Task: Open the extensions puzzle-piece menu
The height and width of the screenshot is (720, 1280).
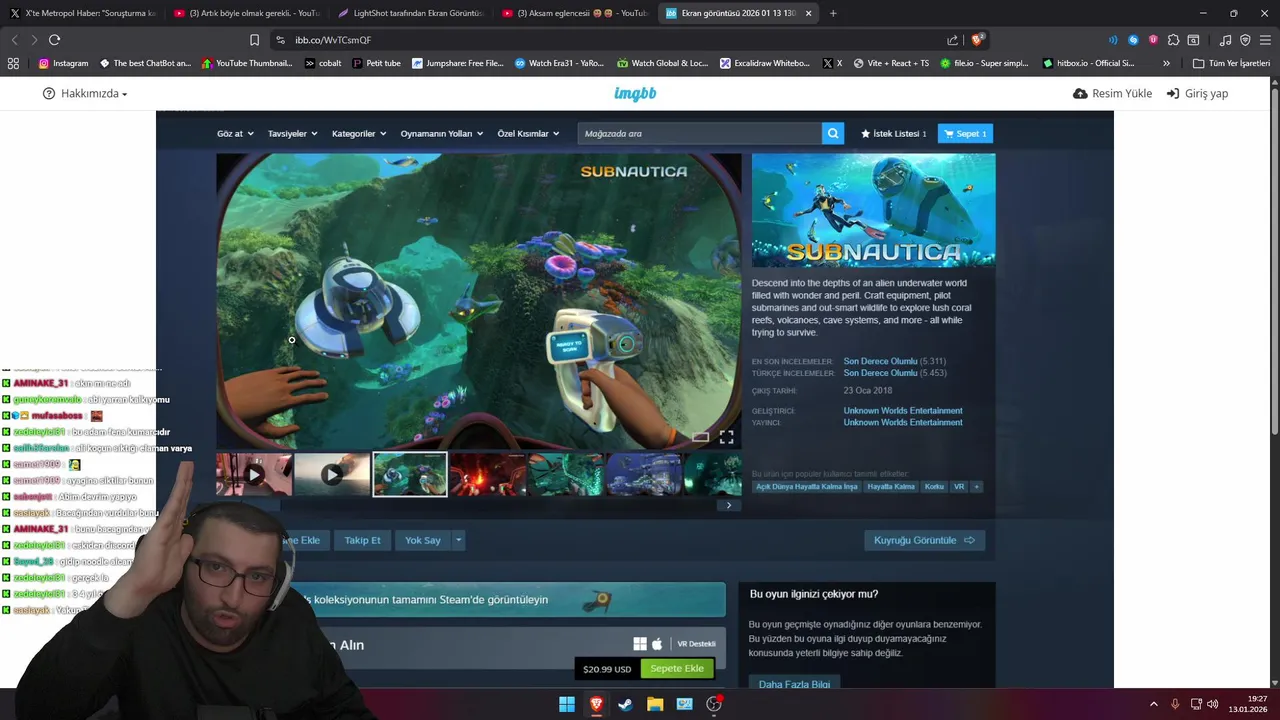Action: 1174,40
